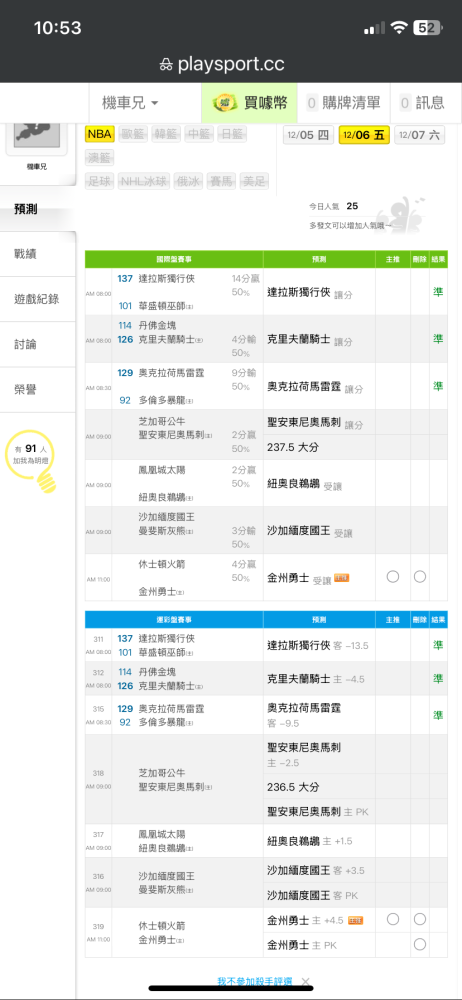Switch to the NBA league tab

pyautogui.click(x=100, y=134)
